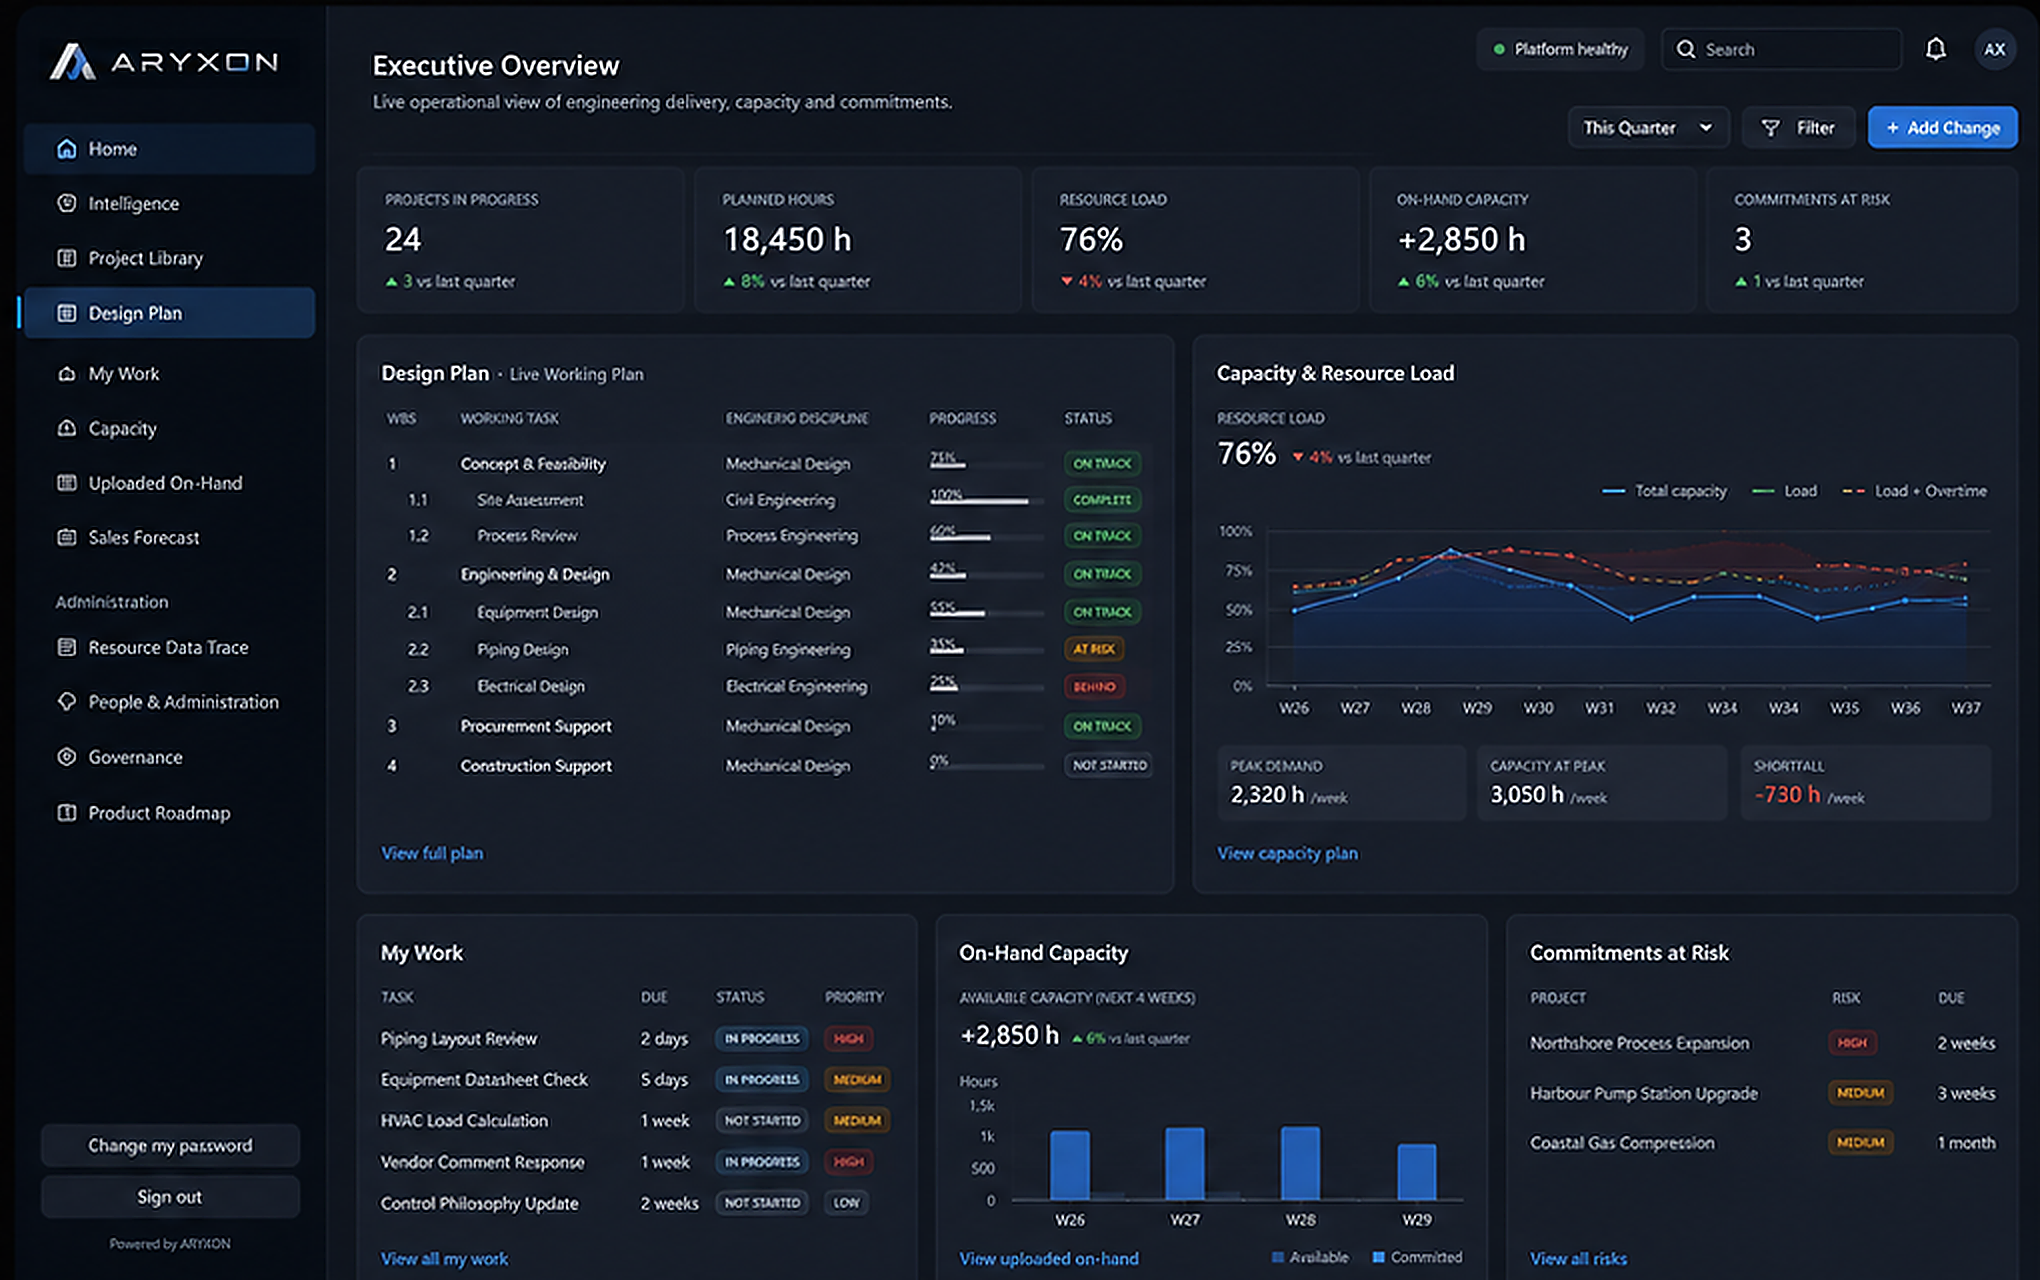The width and height of the screenshot is (2040, 1280).
Task: Open the AX user avatar
Action: pos(1994,49)
